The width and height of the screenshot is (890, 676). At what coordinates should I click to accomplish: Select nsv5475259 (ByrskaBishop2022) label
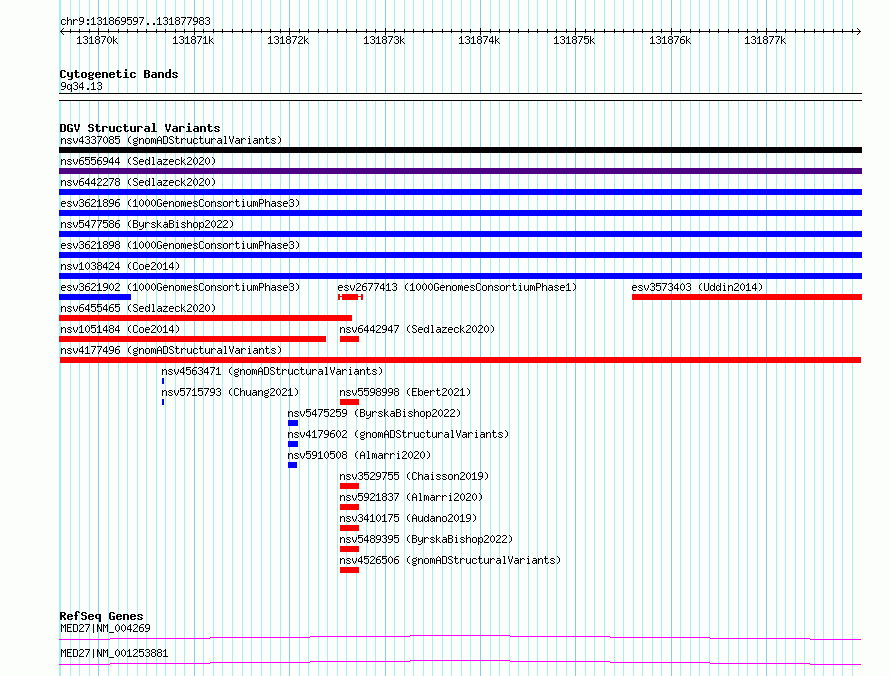(374, 413)
